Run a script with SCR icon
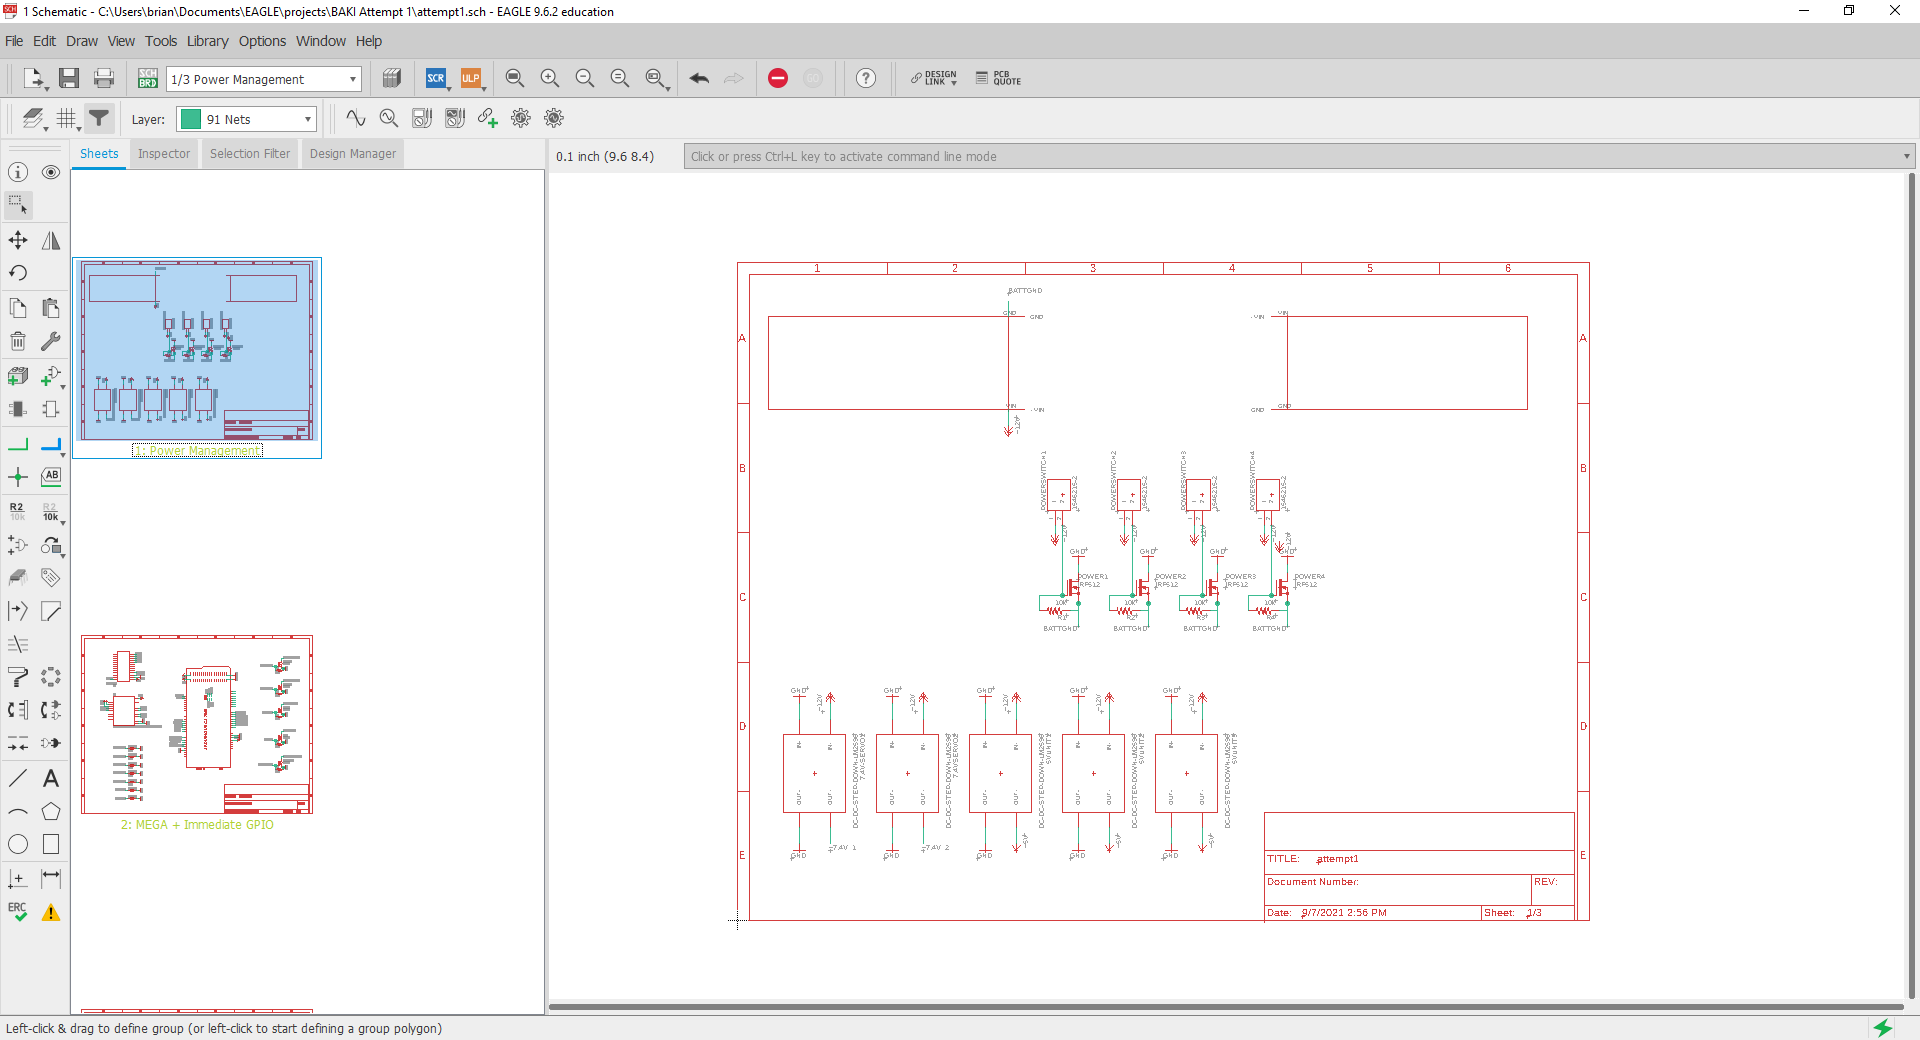1920x1040 pixels. (x=436, y=79)
